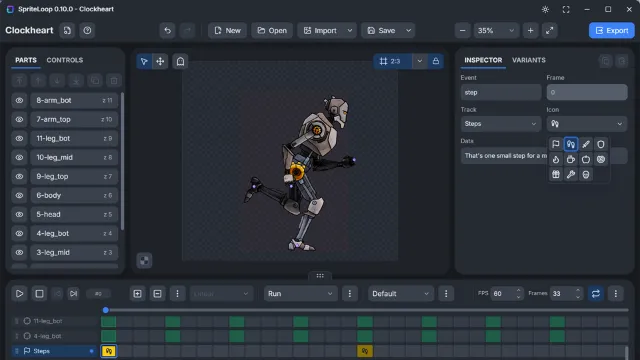
Task: Choose the flag icon in icon picker
Action: click(556, 144)
